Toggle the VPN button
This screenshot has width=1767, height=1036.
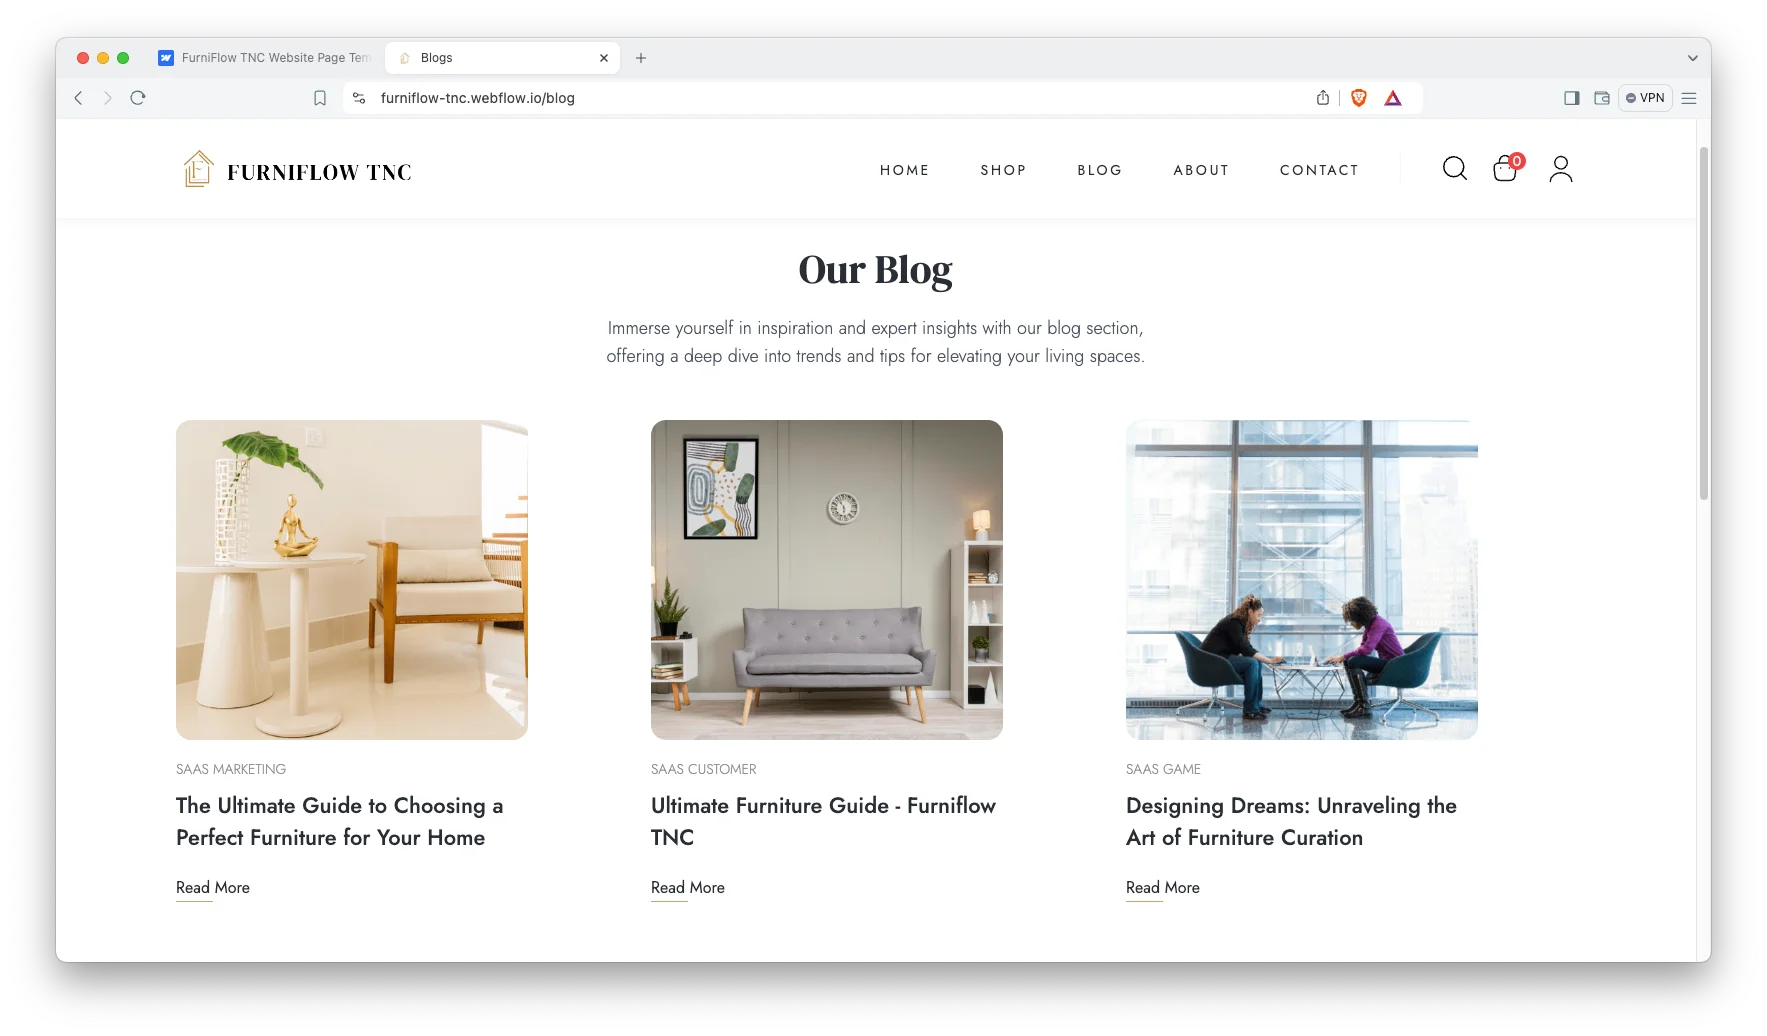(x=1645, y=98)
